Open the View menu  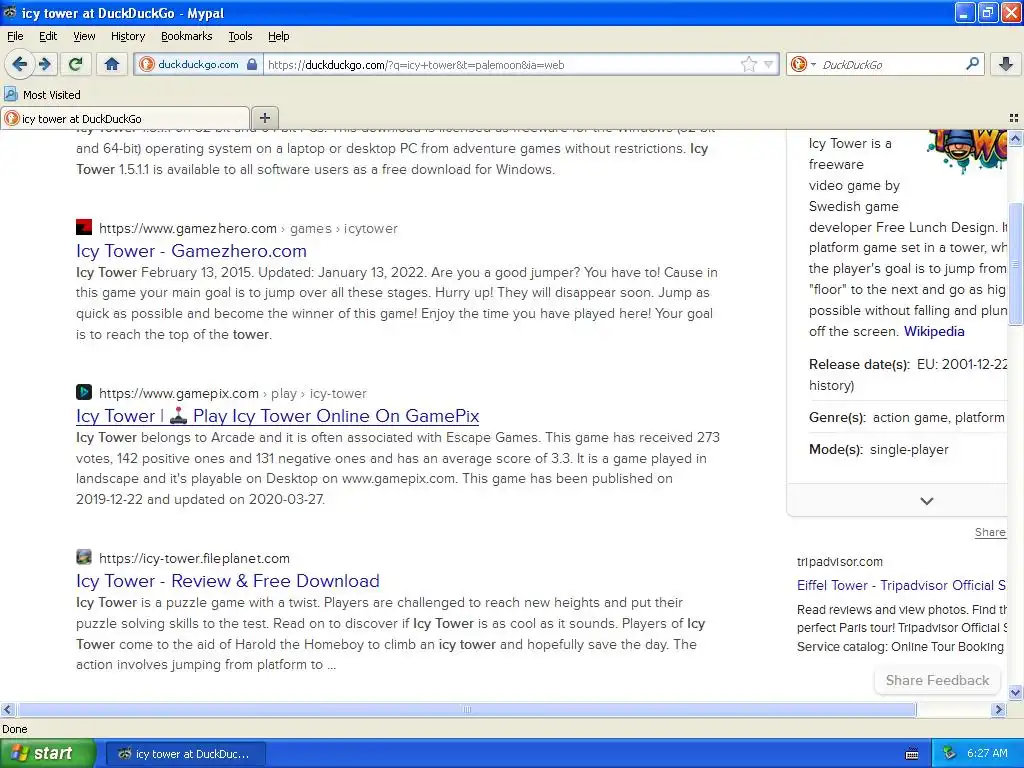84,36
